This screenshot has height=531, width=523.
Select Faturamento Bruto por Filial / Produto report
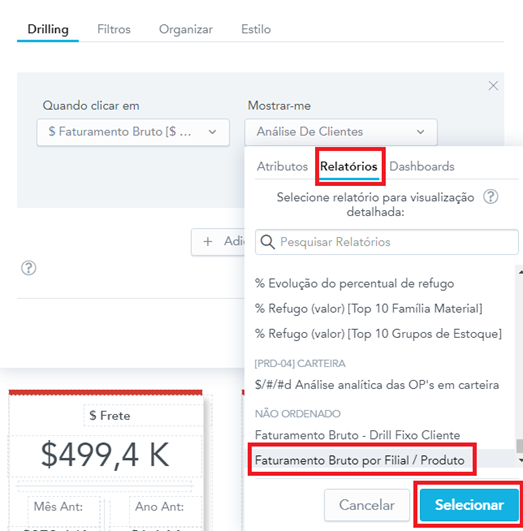(359, 460)
